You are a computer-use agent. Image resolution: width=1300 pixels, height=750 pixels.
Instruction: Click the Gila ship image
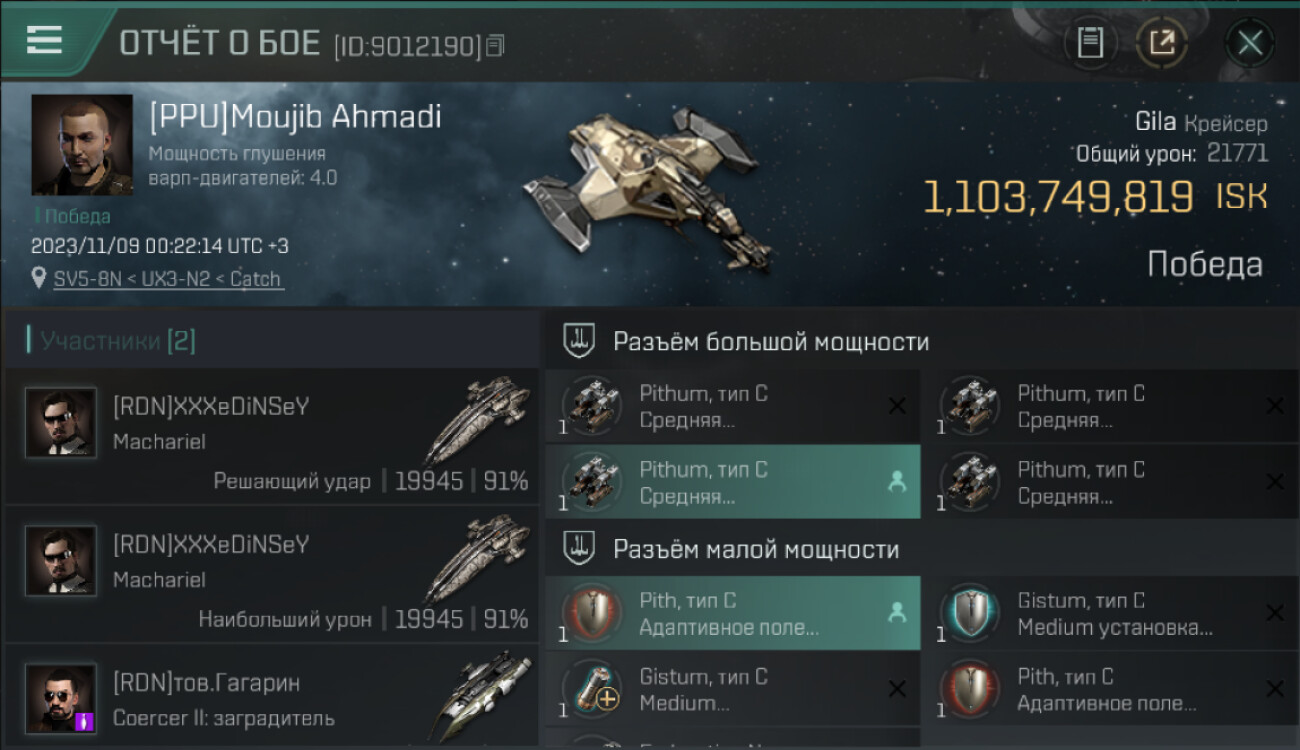648,190
